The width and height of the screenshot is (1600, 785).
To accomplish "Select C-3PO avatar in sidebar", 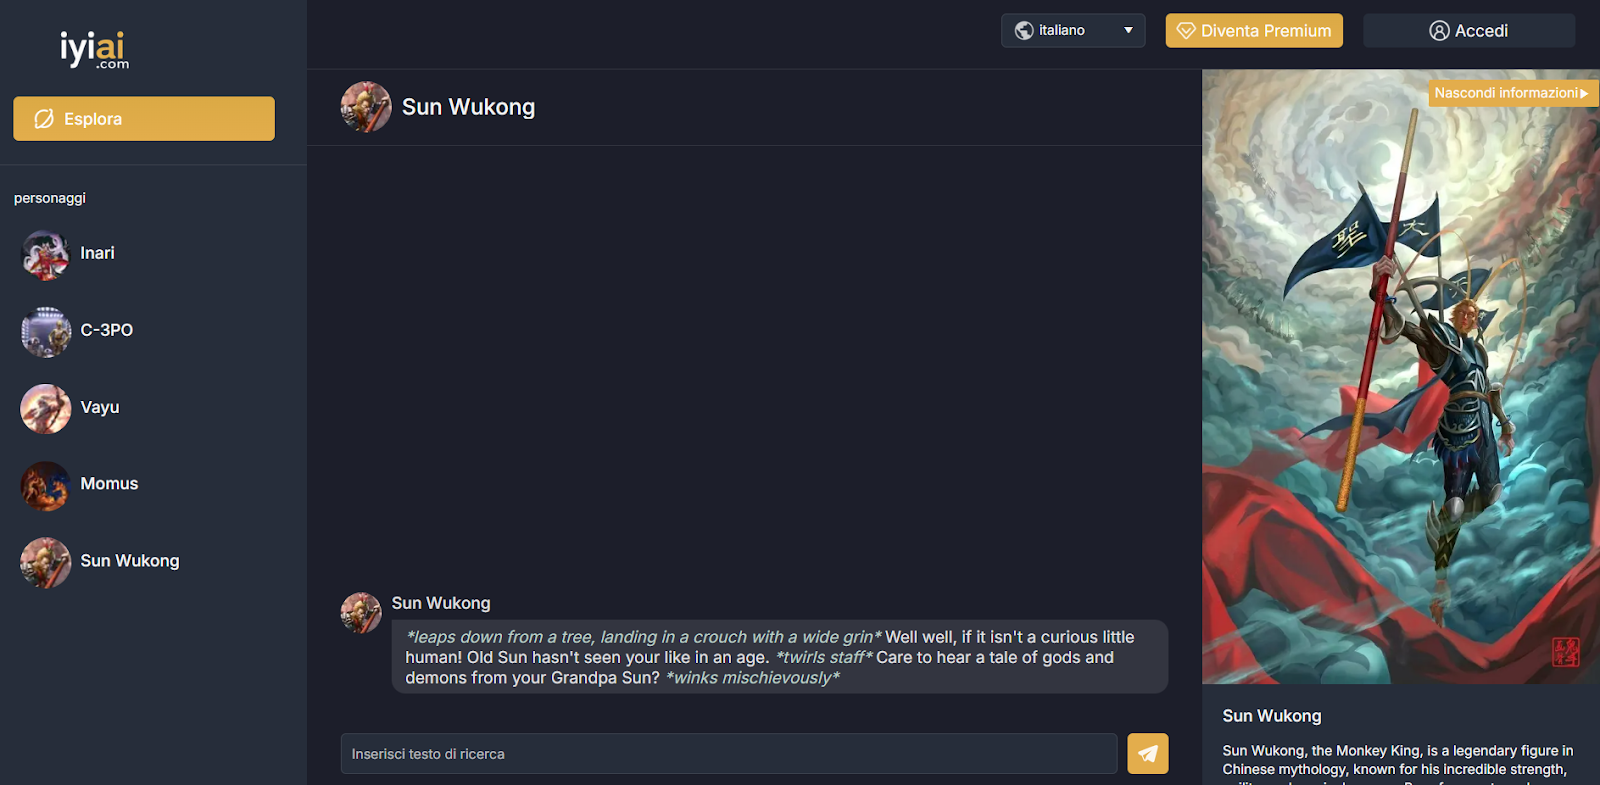I will (46, 331).
